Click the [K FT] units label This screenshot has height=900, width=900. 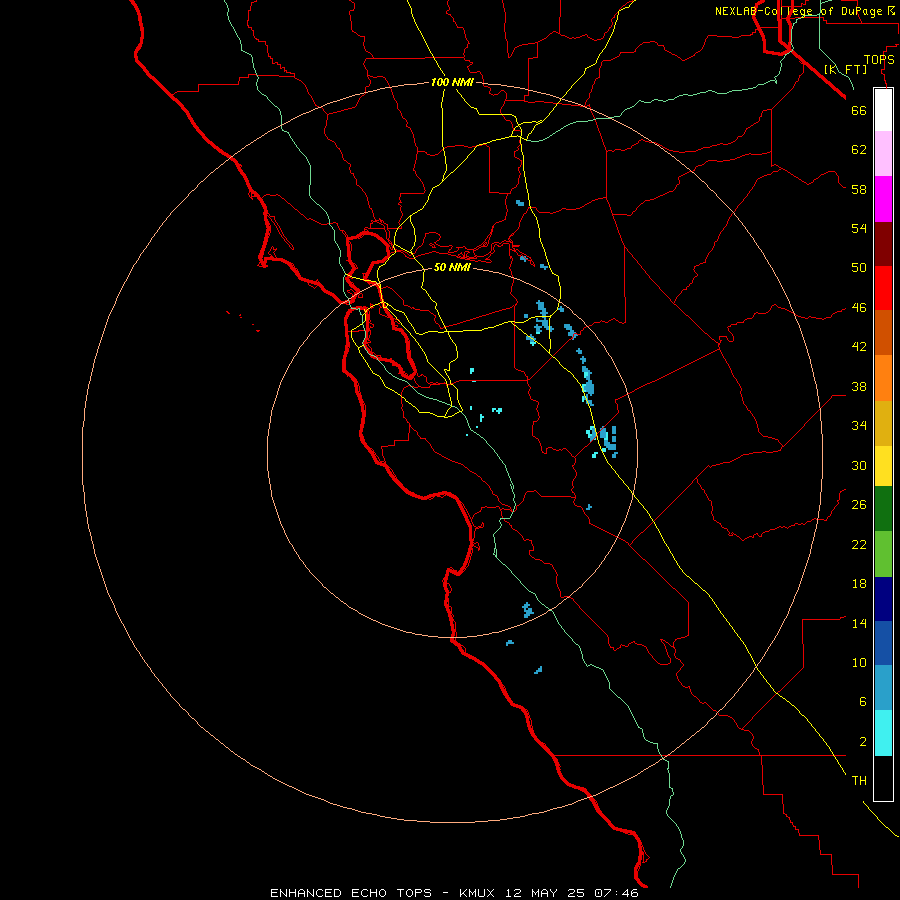845,70
